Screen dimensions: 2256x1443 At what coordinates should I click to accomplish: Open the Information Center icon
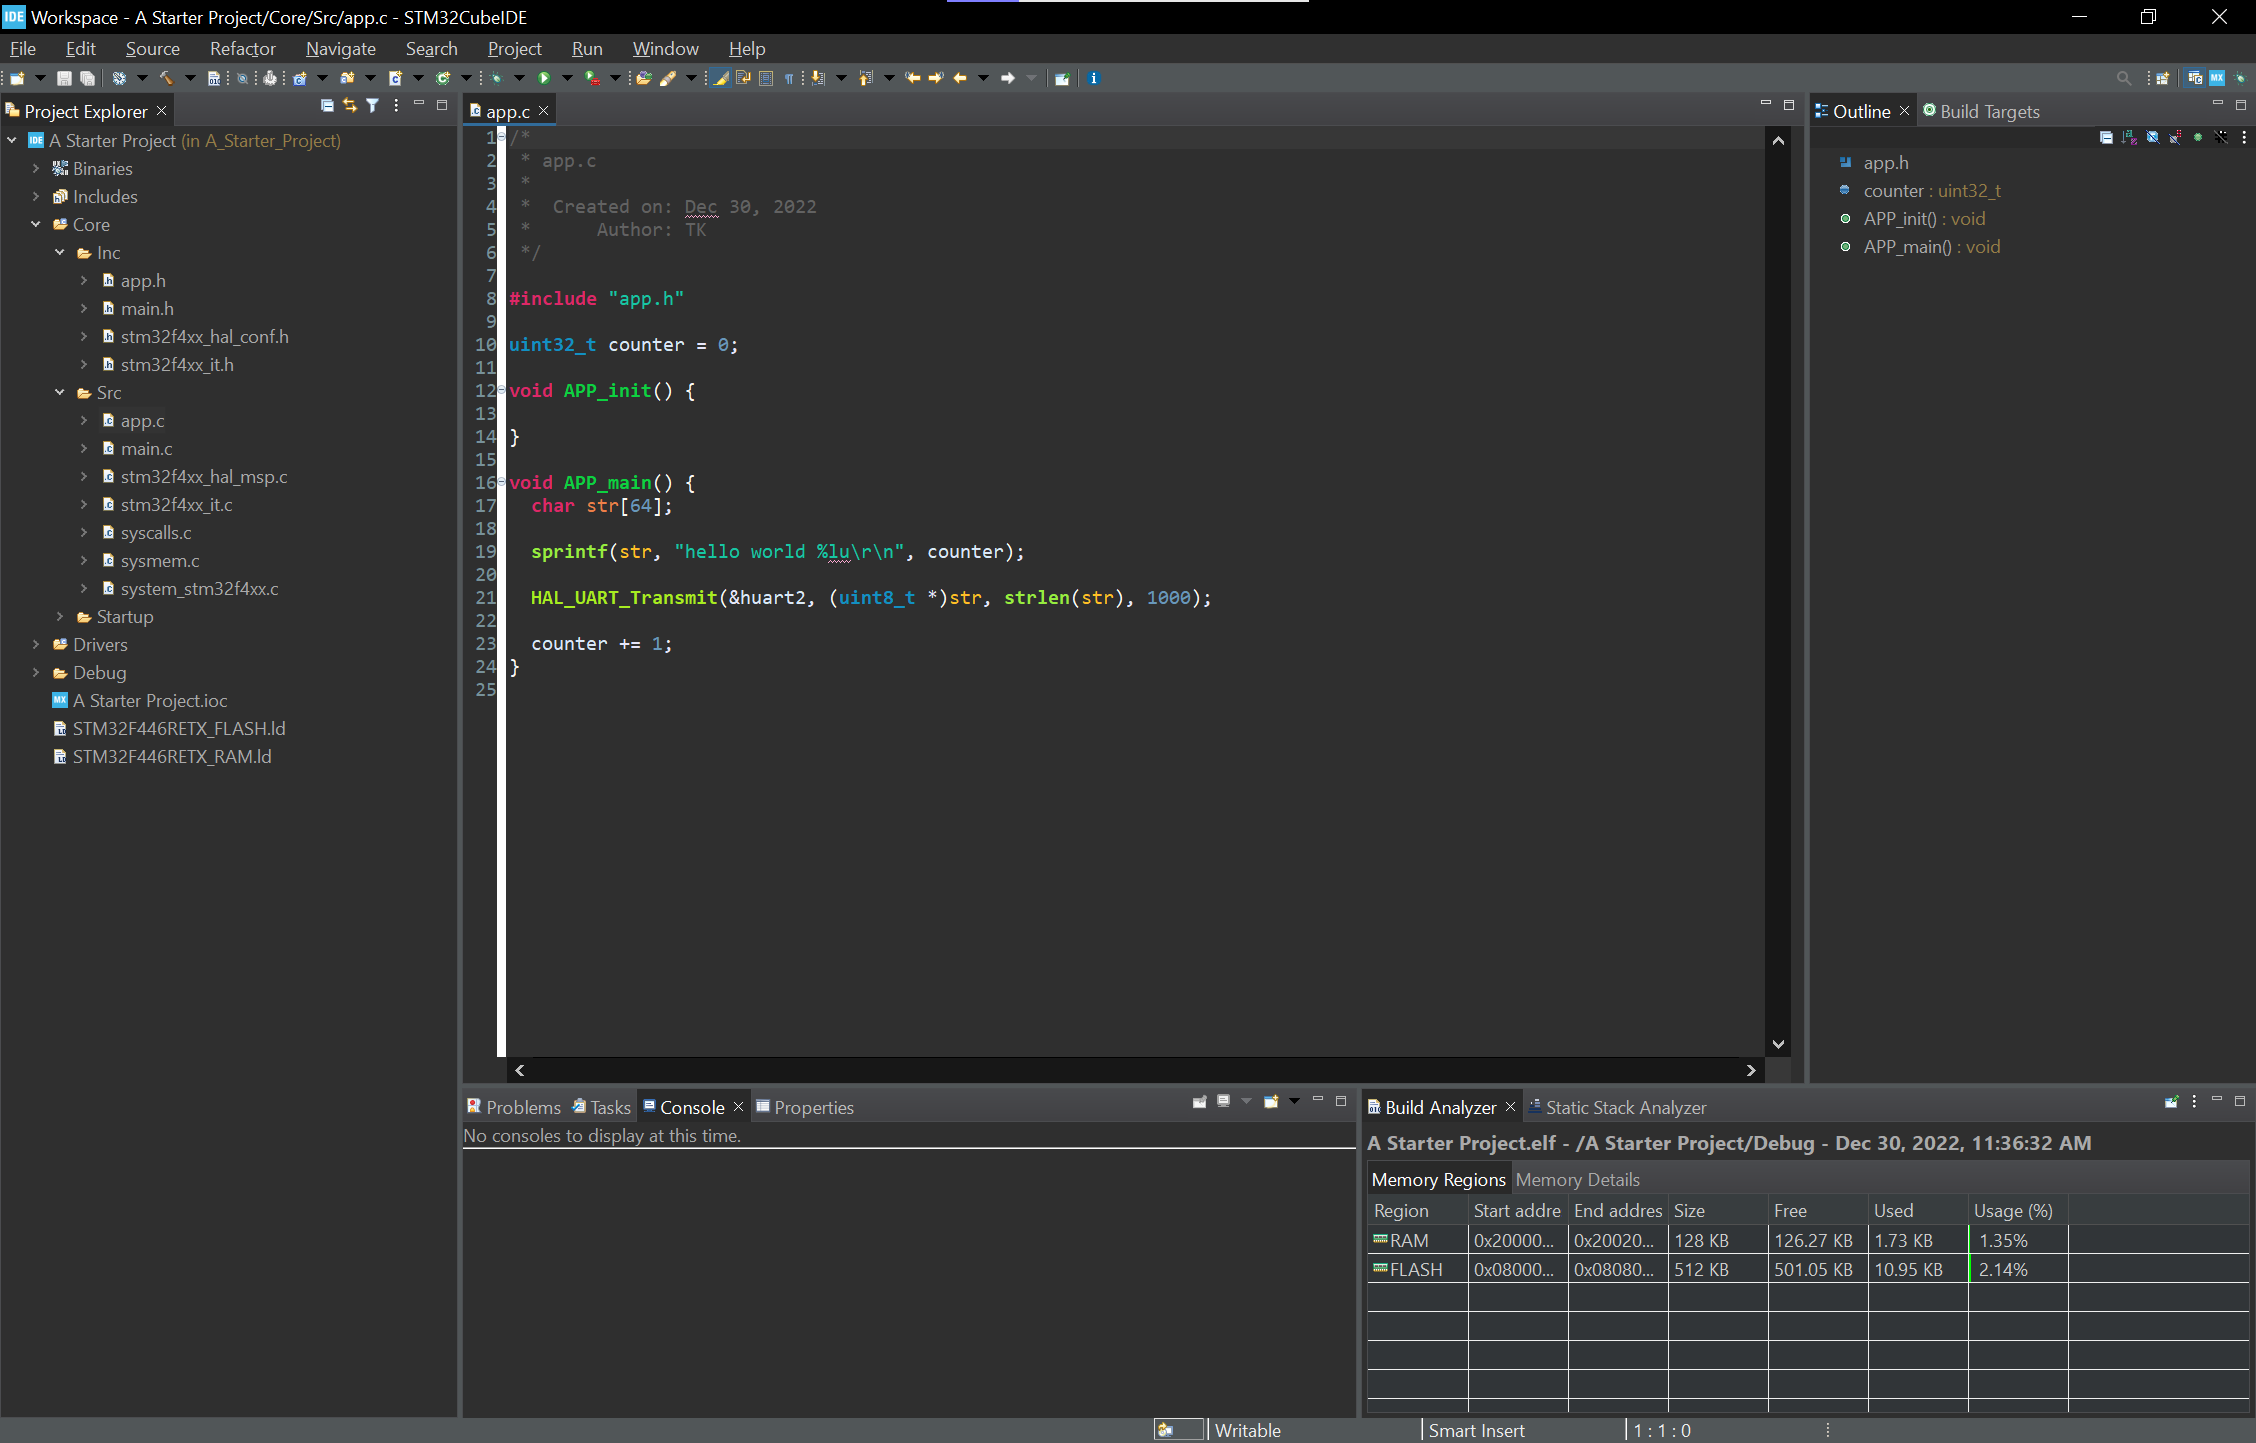1093,78
